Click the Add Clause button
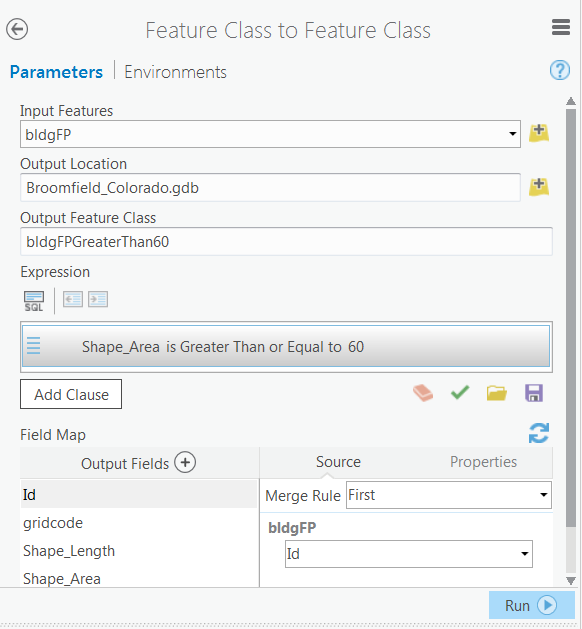The image size is (582, 629). (71, 394)
